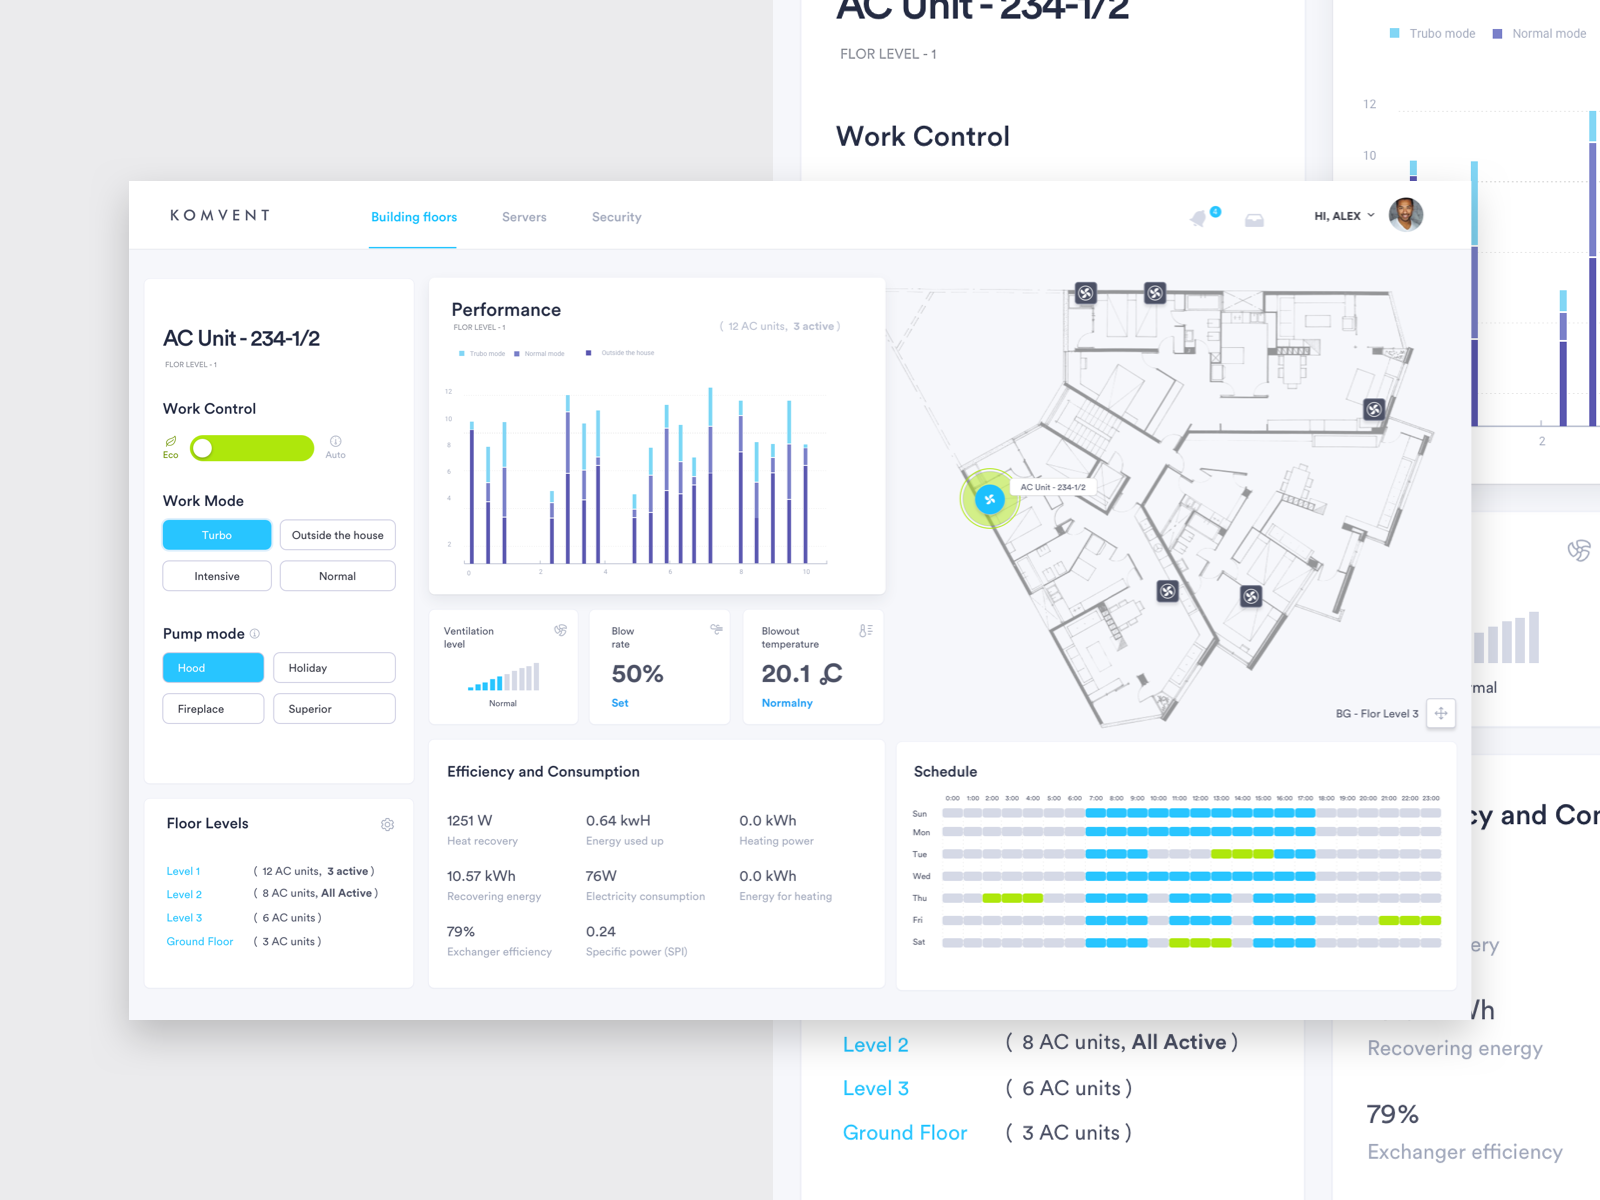
Task: Switch to the Servers tab
Action: tap(524, 217)
